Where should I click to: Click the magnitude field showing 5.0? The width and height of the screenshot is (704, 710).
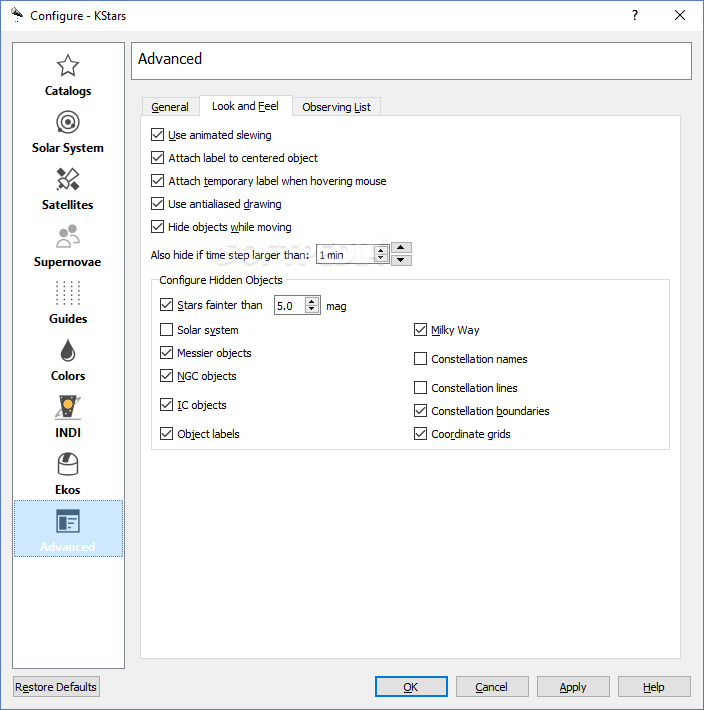coord(290,306)
